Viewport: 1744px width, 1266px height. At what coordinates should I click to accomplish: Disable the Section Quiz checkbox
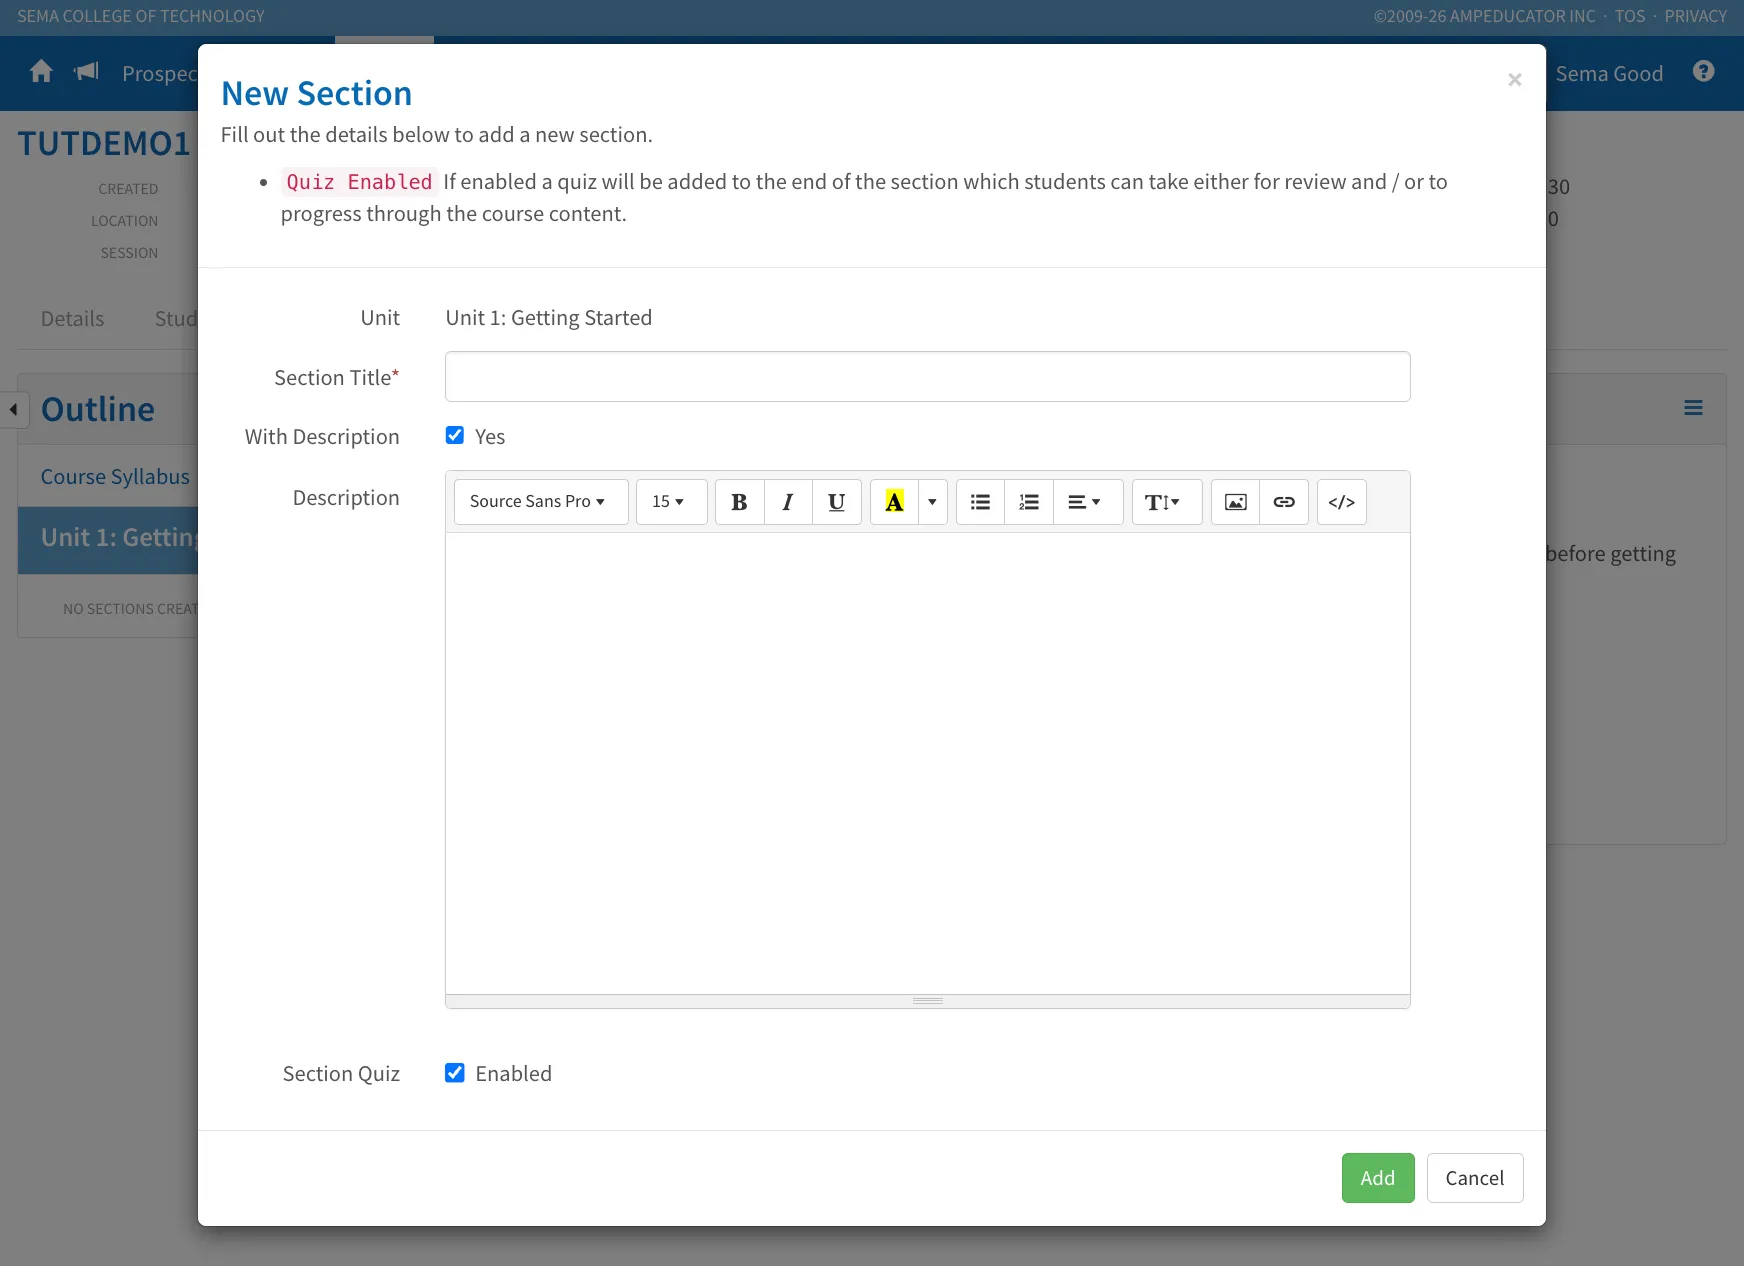point(455,1073)
